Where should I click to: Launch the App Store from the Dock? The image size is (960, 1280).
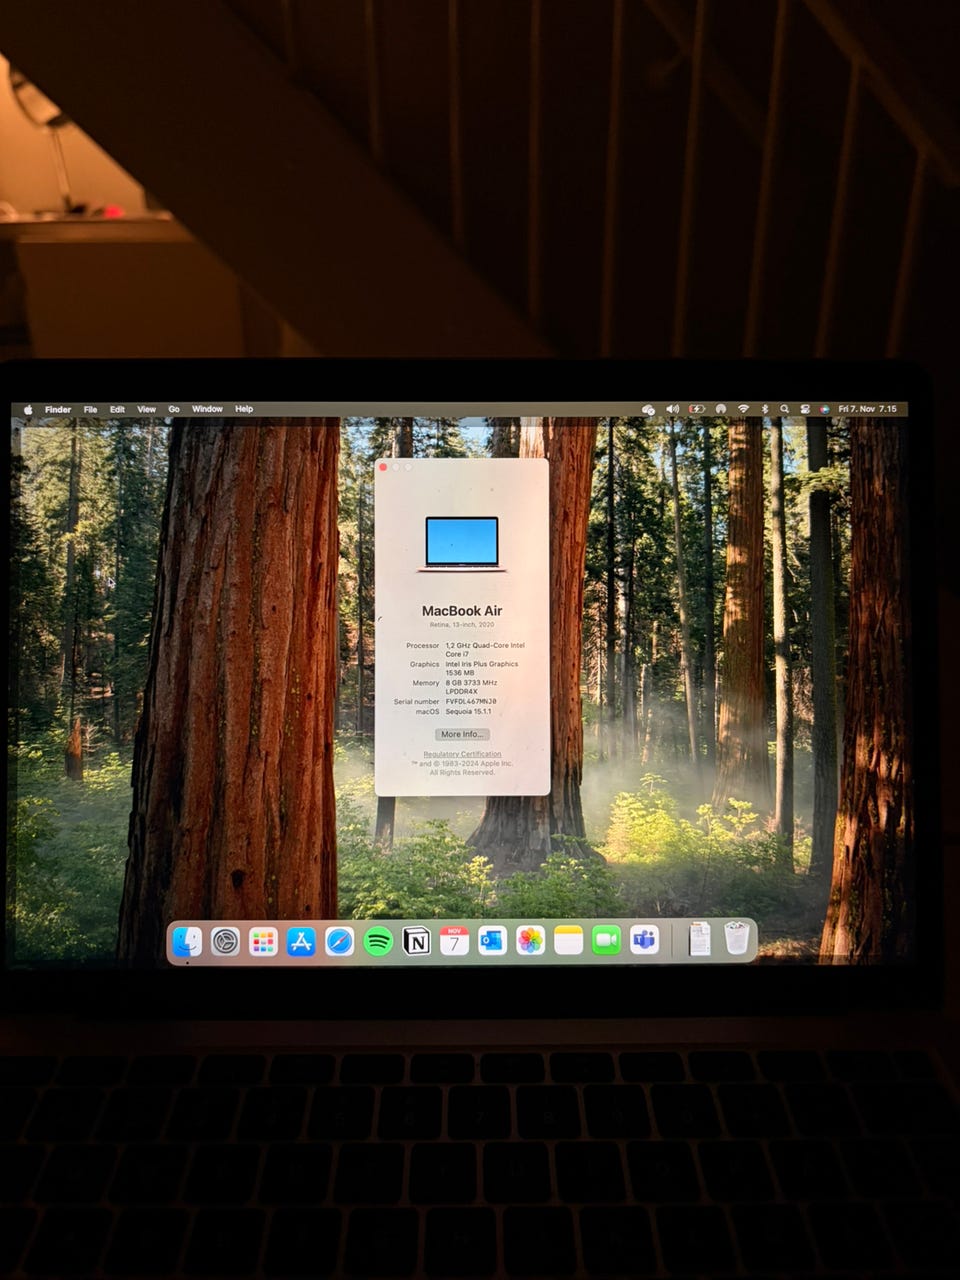pyautogui.click(x=301, y=941)
